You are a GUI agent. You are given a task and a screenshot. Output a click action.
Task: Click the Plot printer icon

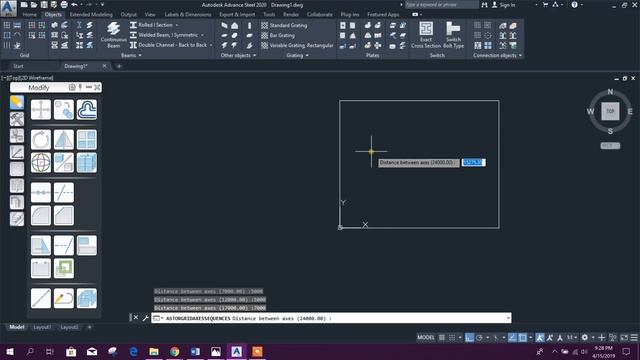(64, 5)
